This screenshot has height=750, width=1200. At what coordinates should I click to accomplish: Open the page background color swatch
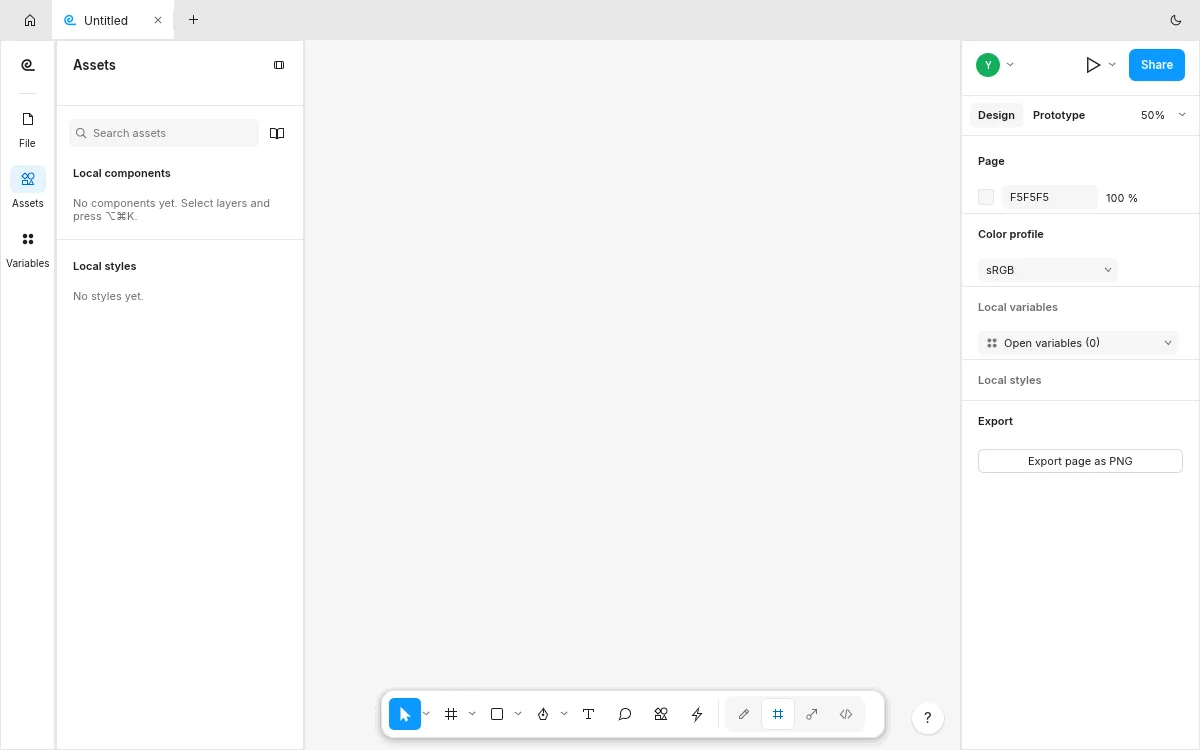986,198
